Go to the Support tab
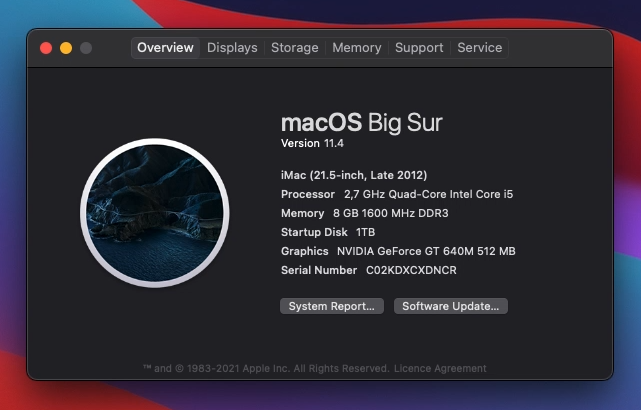The image size is (641, 410). (419, 48)
